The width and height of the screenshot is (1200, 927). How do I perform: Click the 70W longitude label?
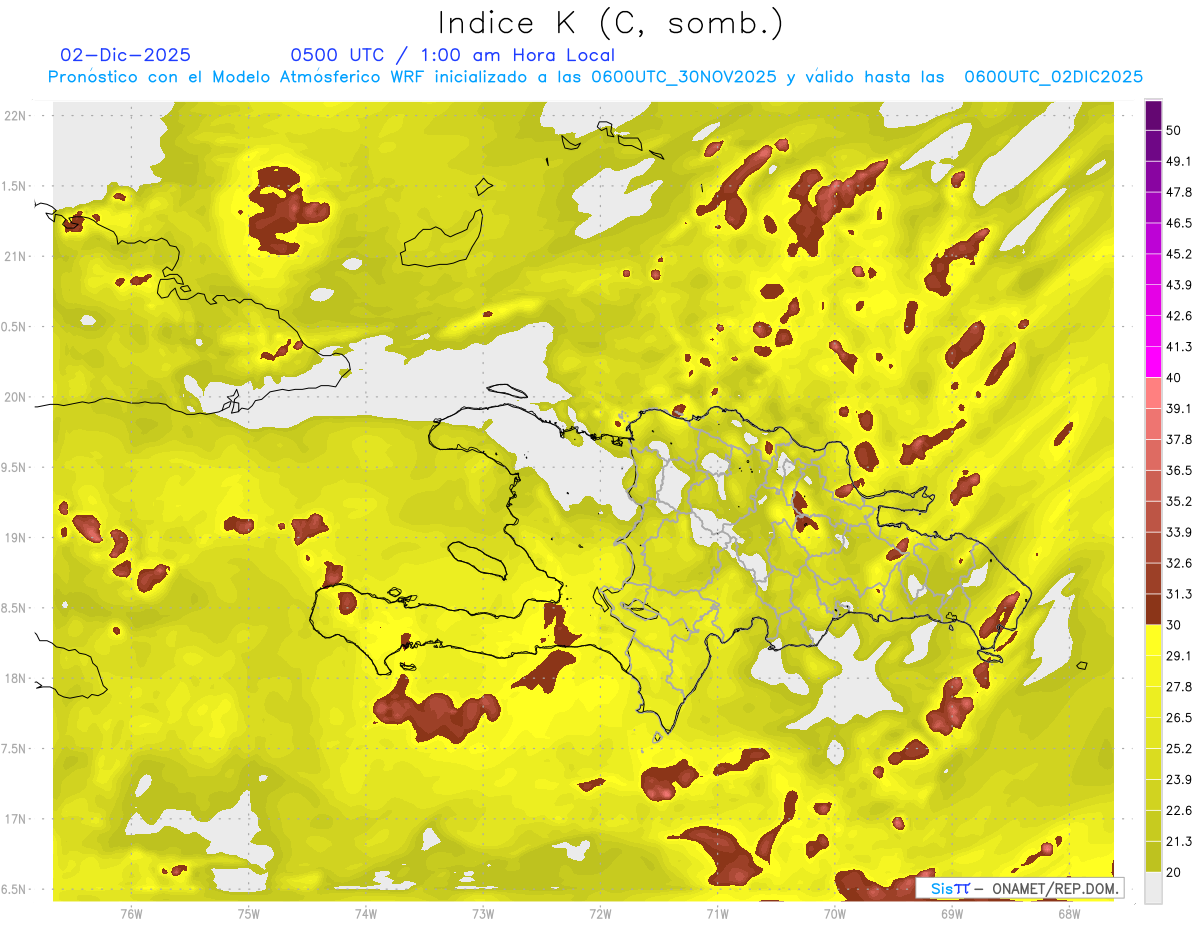pyautogui.click(x=834, y=913)
